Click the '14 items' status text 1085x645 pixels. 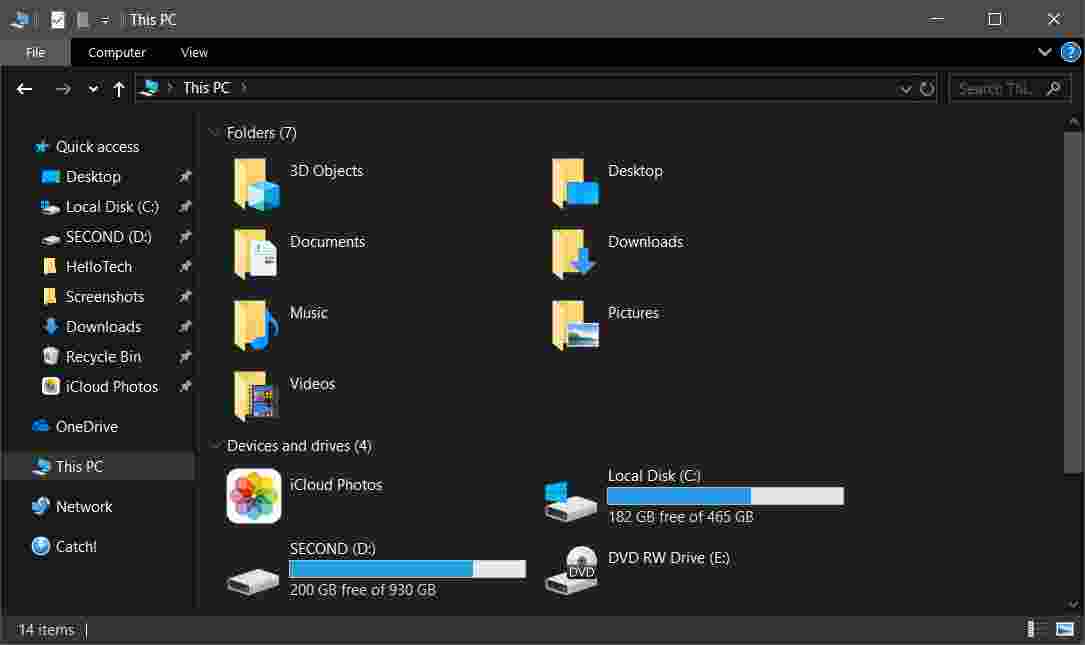(46, 630)
